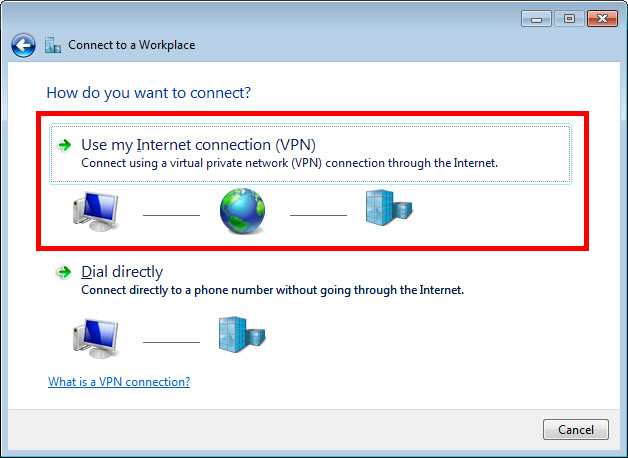This screenshot has width=628, height=458.
Task: Click the office building icon under Dial directly
Action: coord(242,335)
